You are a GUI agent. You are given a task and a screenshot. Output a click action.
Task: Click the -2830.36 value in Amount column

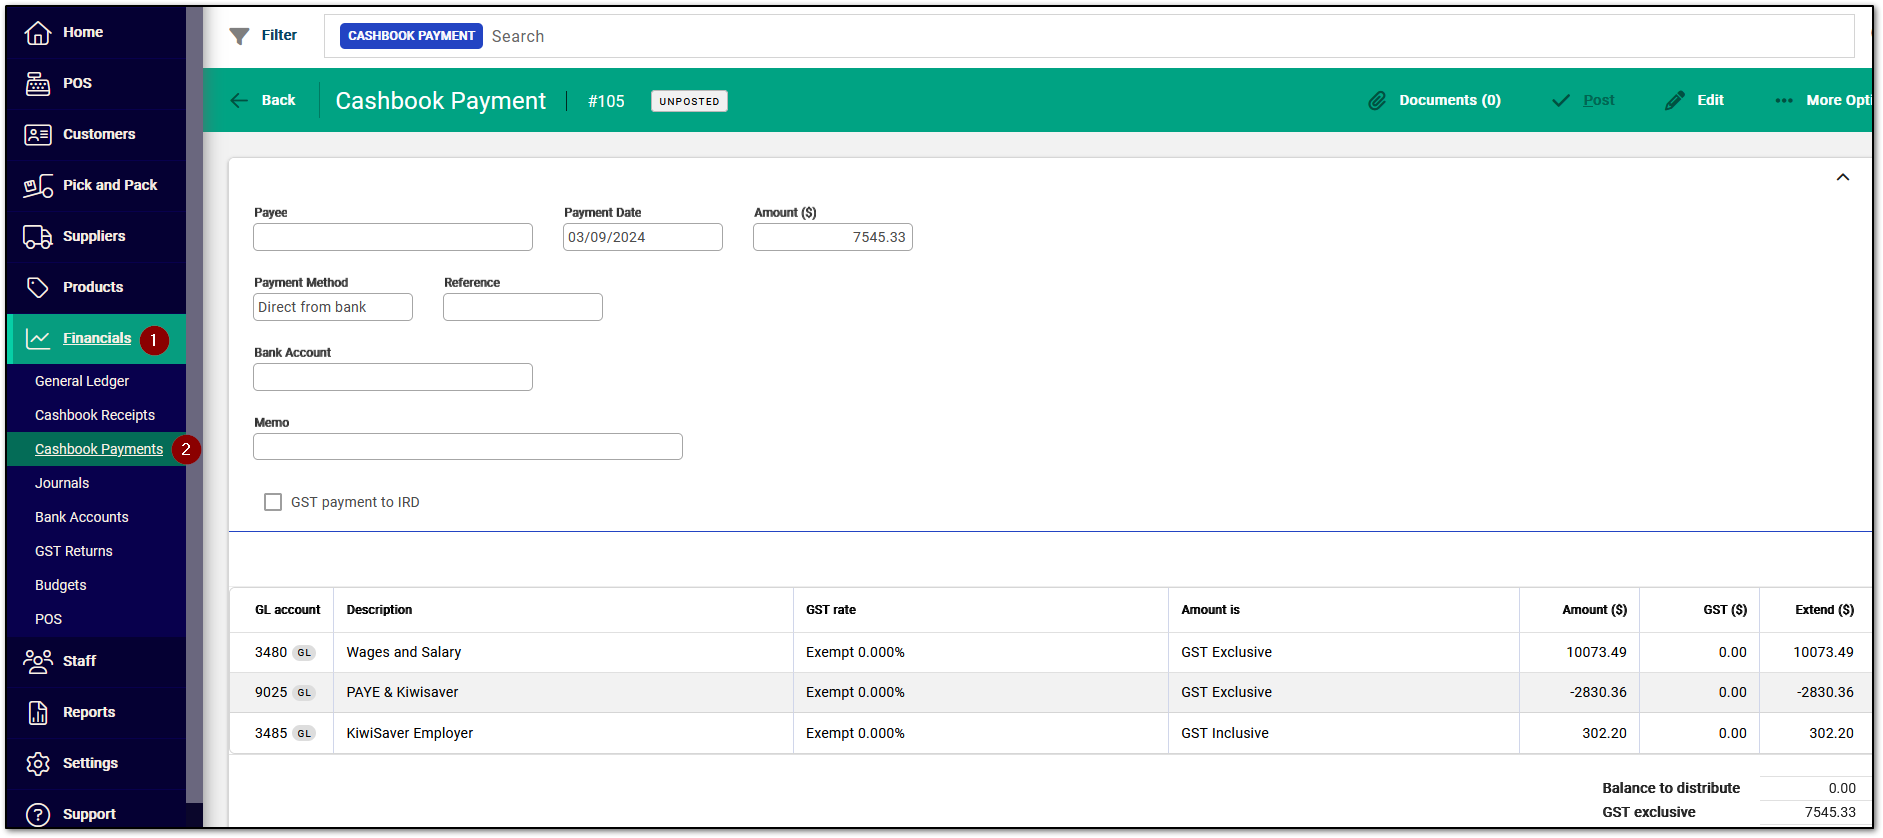[1598, 692]
